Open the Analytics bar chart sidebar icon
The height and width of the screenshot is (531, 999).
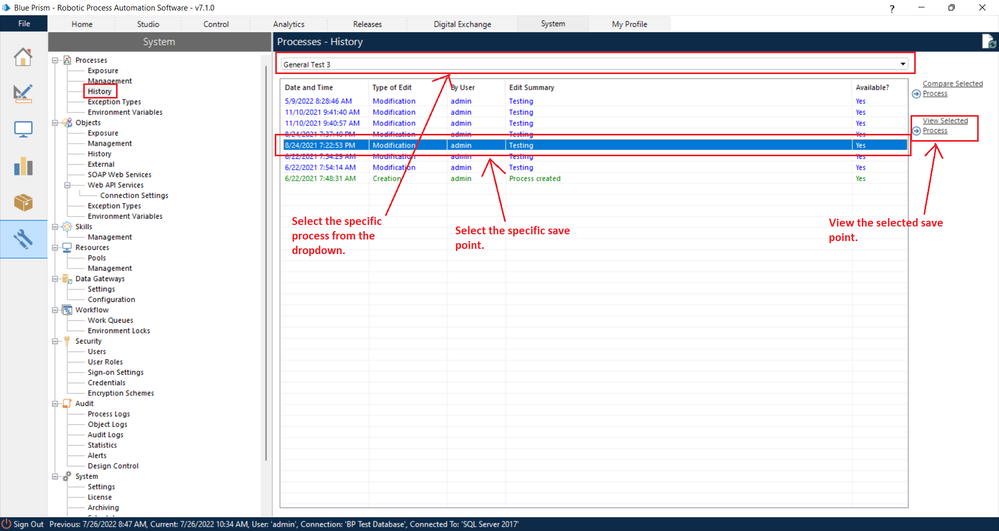pos(23,166)
